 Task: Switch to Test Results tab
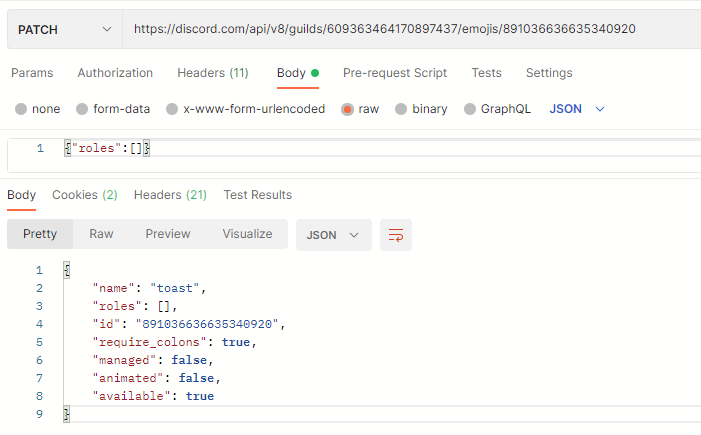tap(258, 195)
